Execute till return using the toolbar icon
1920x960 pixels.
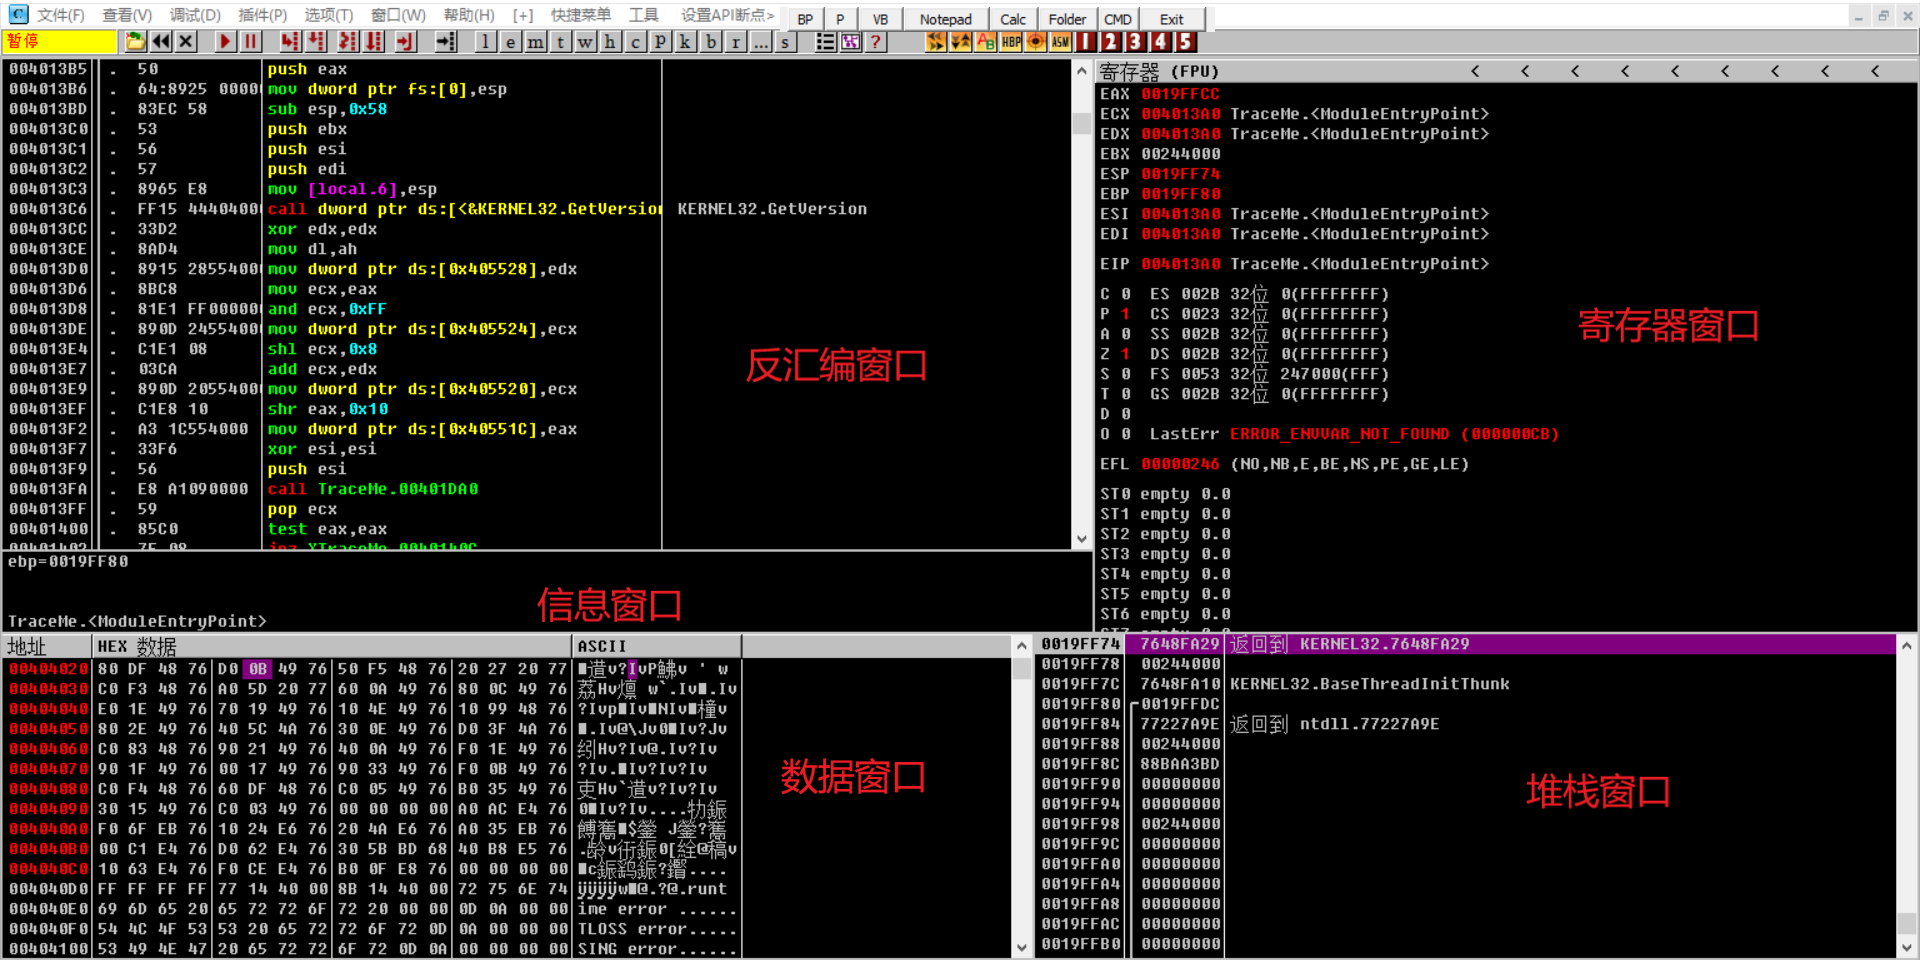click(405, 41)
